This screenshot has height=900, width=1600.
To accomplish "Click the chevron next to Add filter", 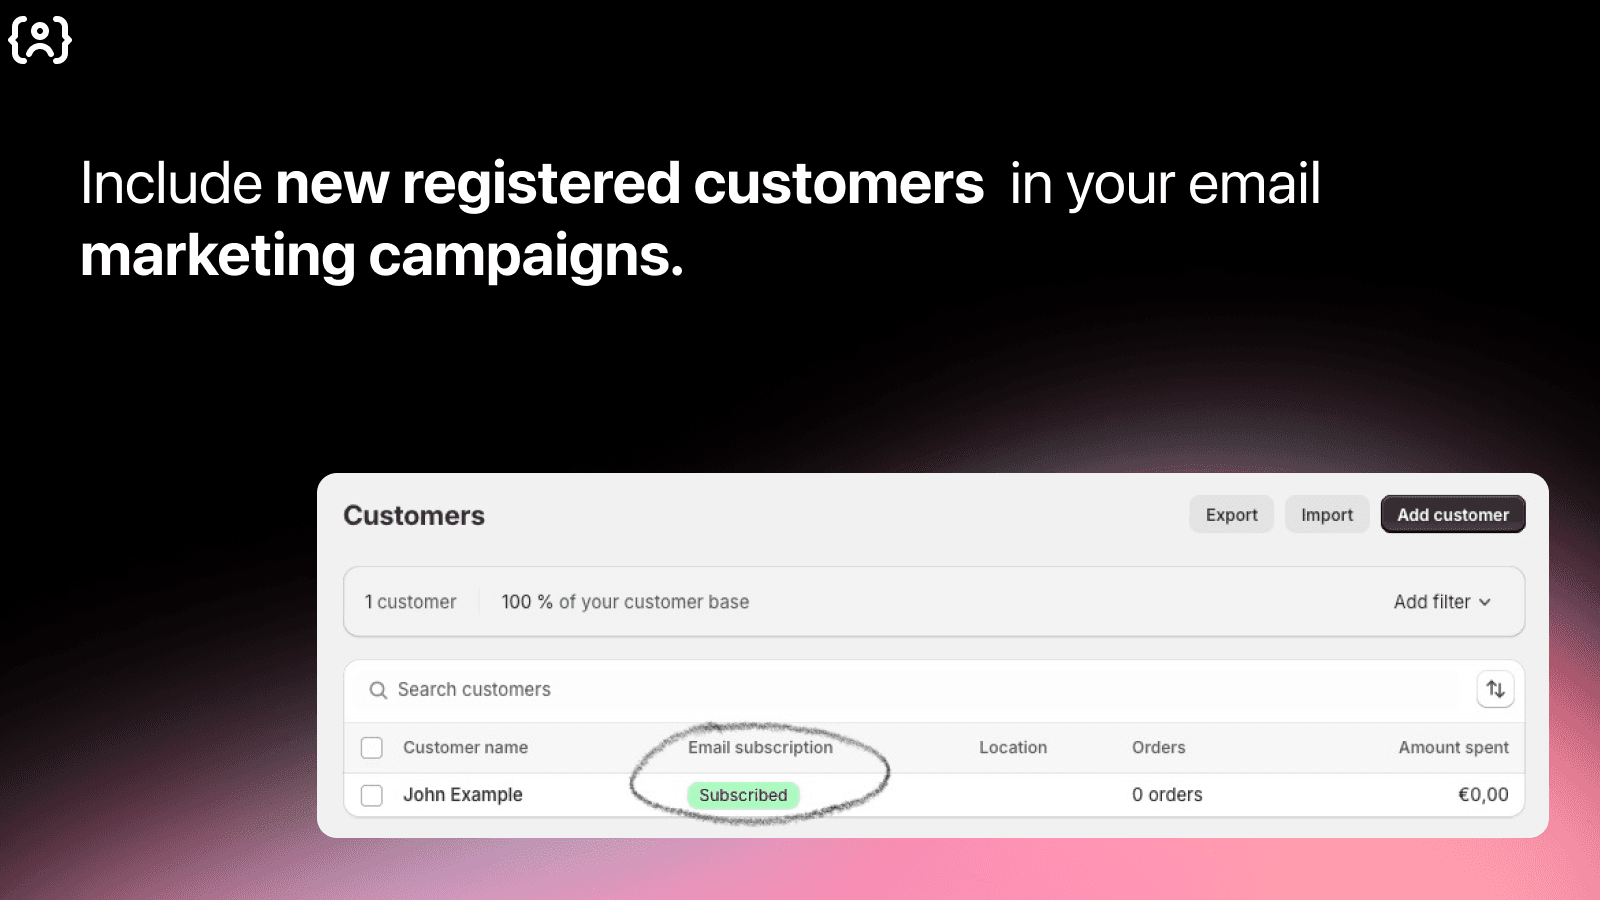I will click(1485, 602).
